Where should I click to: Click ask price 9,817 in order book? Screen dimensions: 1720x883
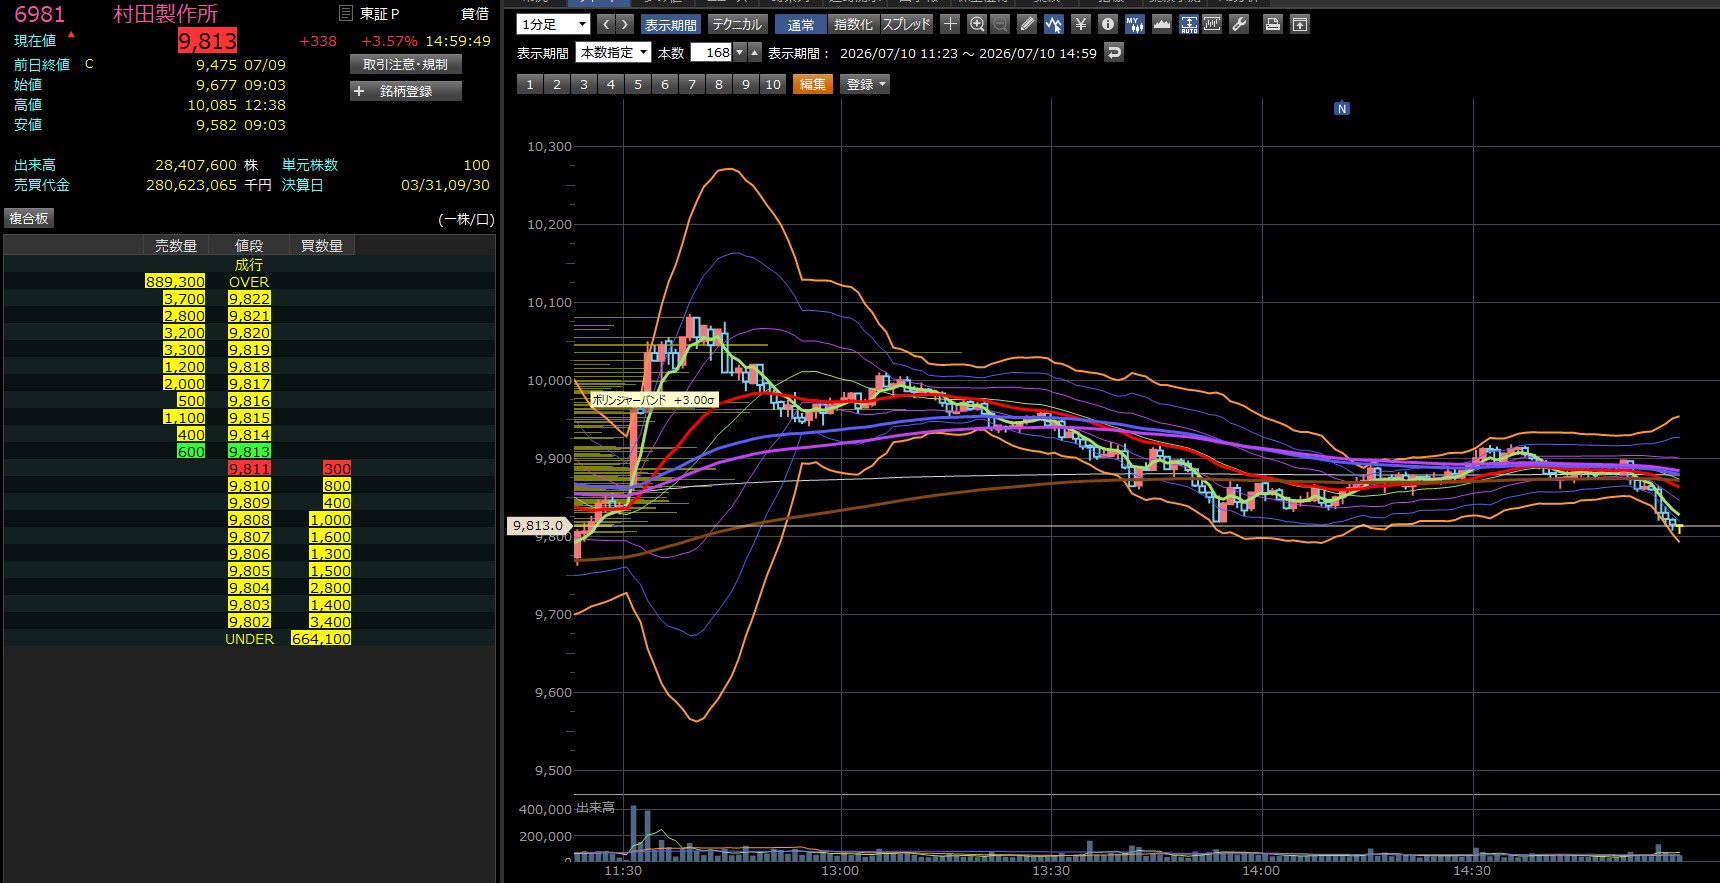pos(249,383)
